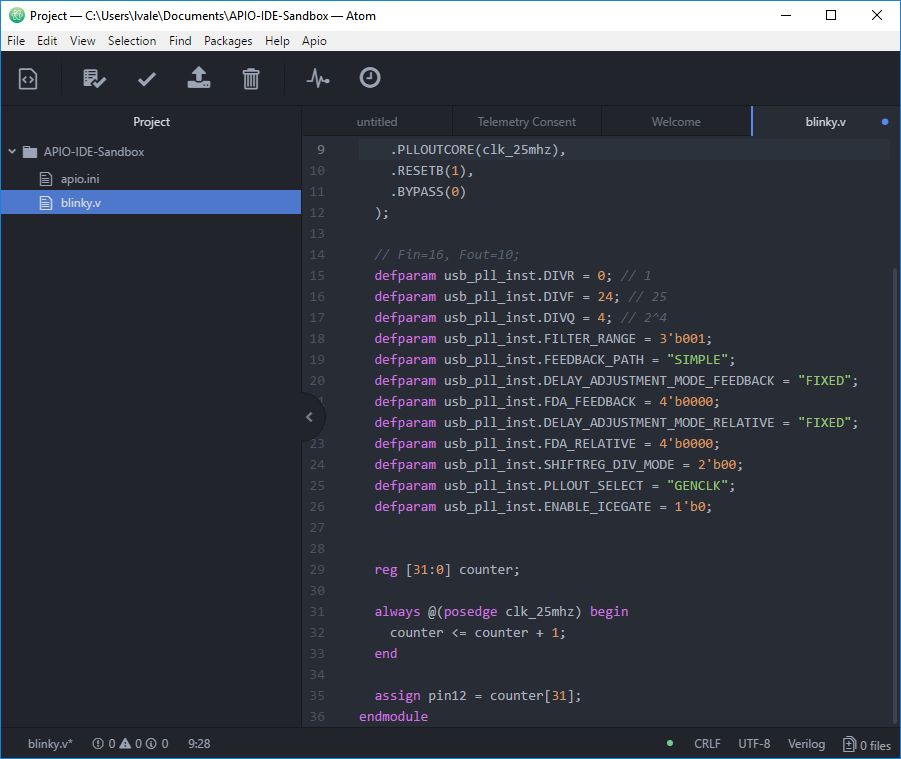Open the Verilog grammar selector
The image size is (901, 759).
pyautogui.click(x=806, y=744)
